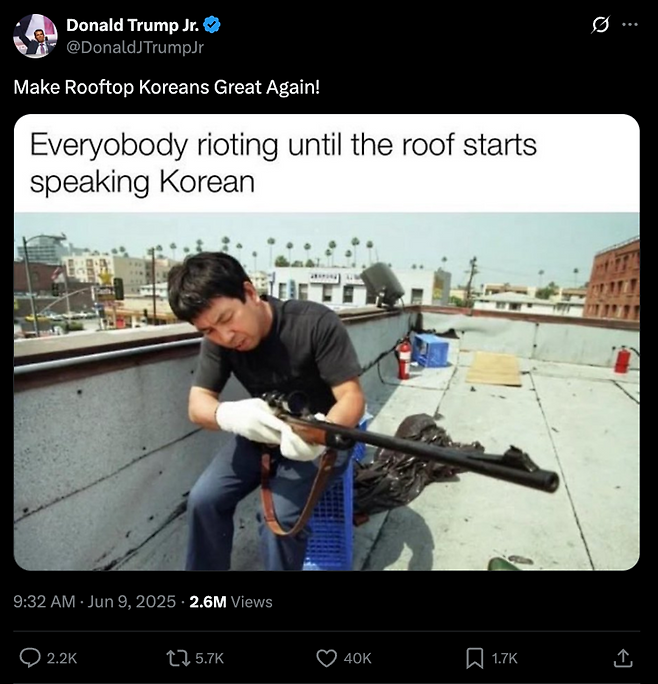The image size is (658, 684).
Task: Open the profile avatar picture
Action: click(x=35, y=36)
